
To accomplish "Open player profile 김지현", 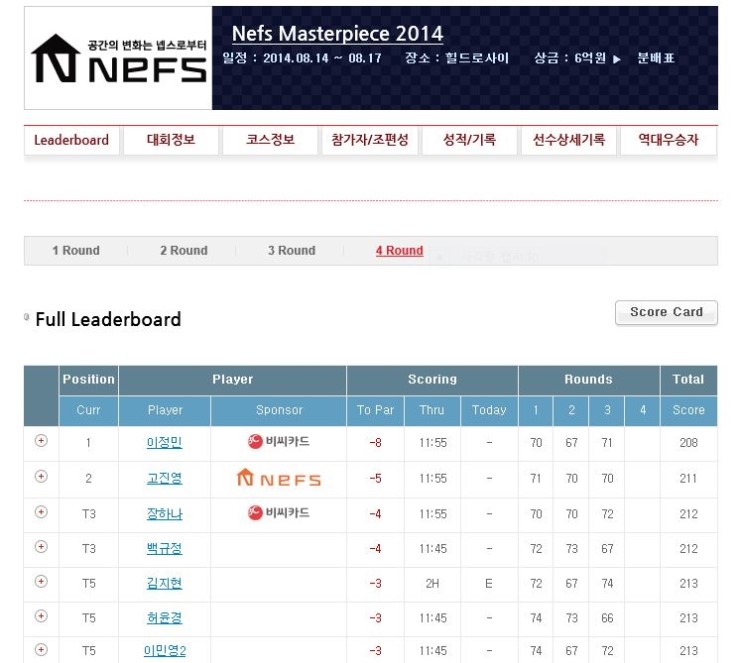I will click(x=164, y=584).
